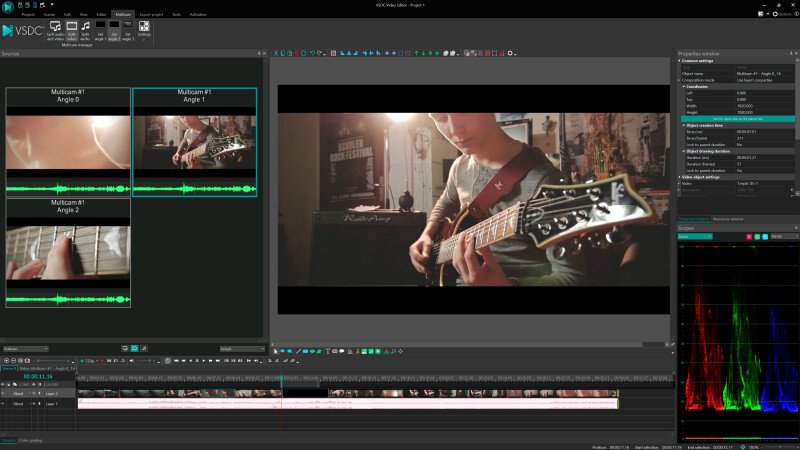Click the volume speaker icon on timeline toolbar
This screenshot has height=450, width=800.
pyautogui.click(x=132, y=361)
